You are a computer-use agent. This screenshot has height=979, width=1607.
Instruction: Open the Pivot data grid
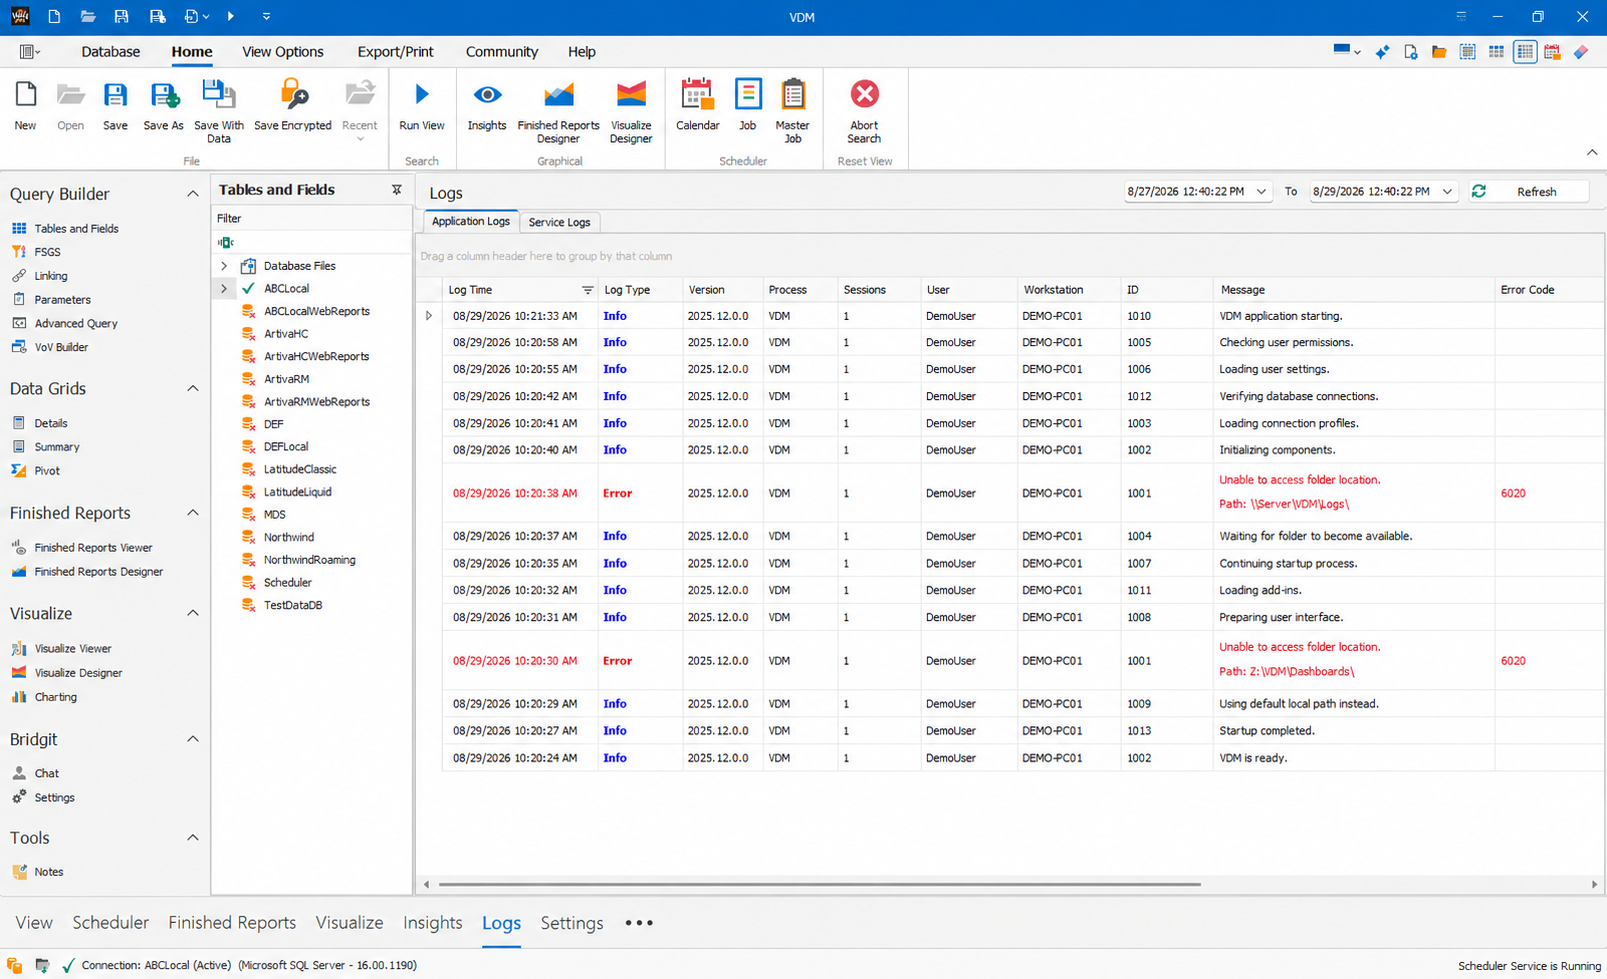coord(47,470)
